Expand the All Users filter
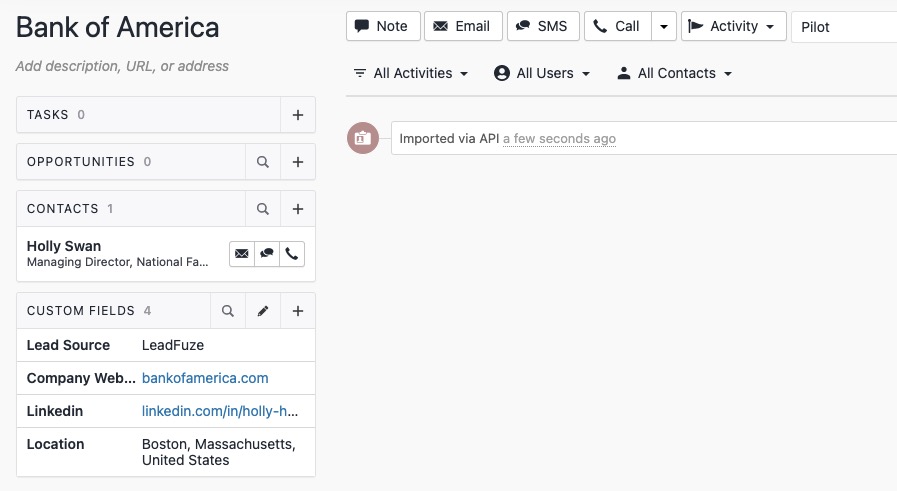The height and width of the screenshot is (491, 897). click(542, 73)
